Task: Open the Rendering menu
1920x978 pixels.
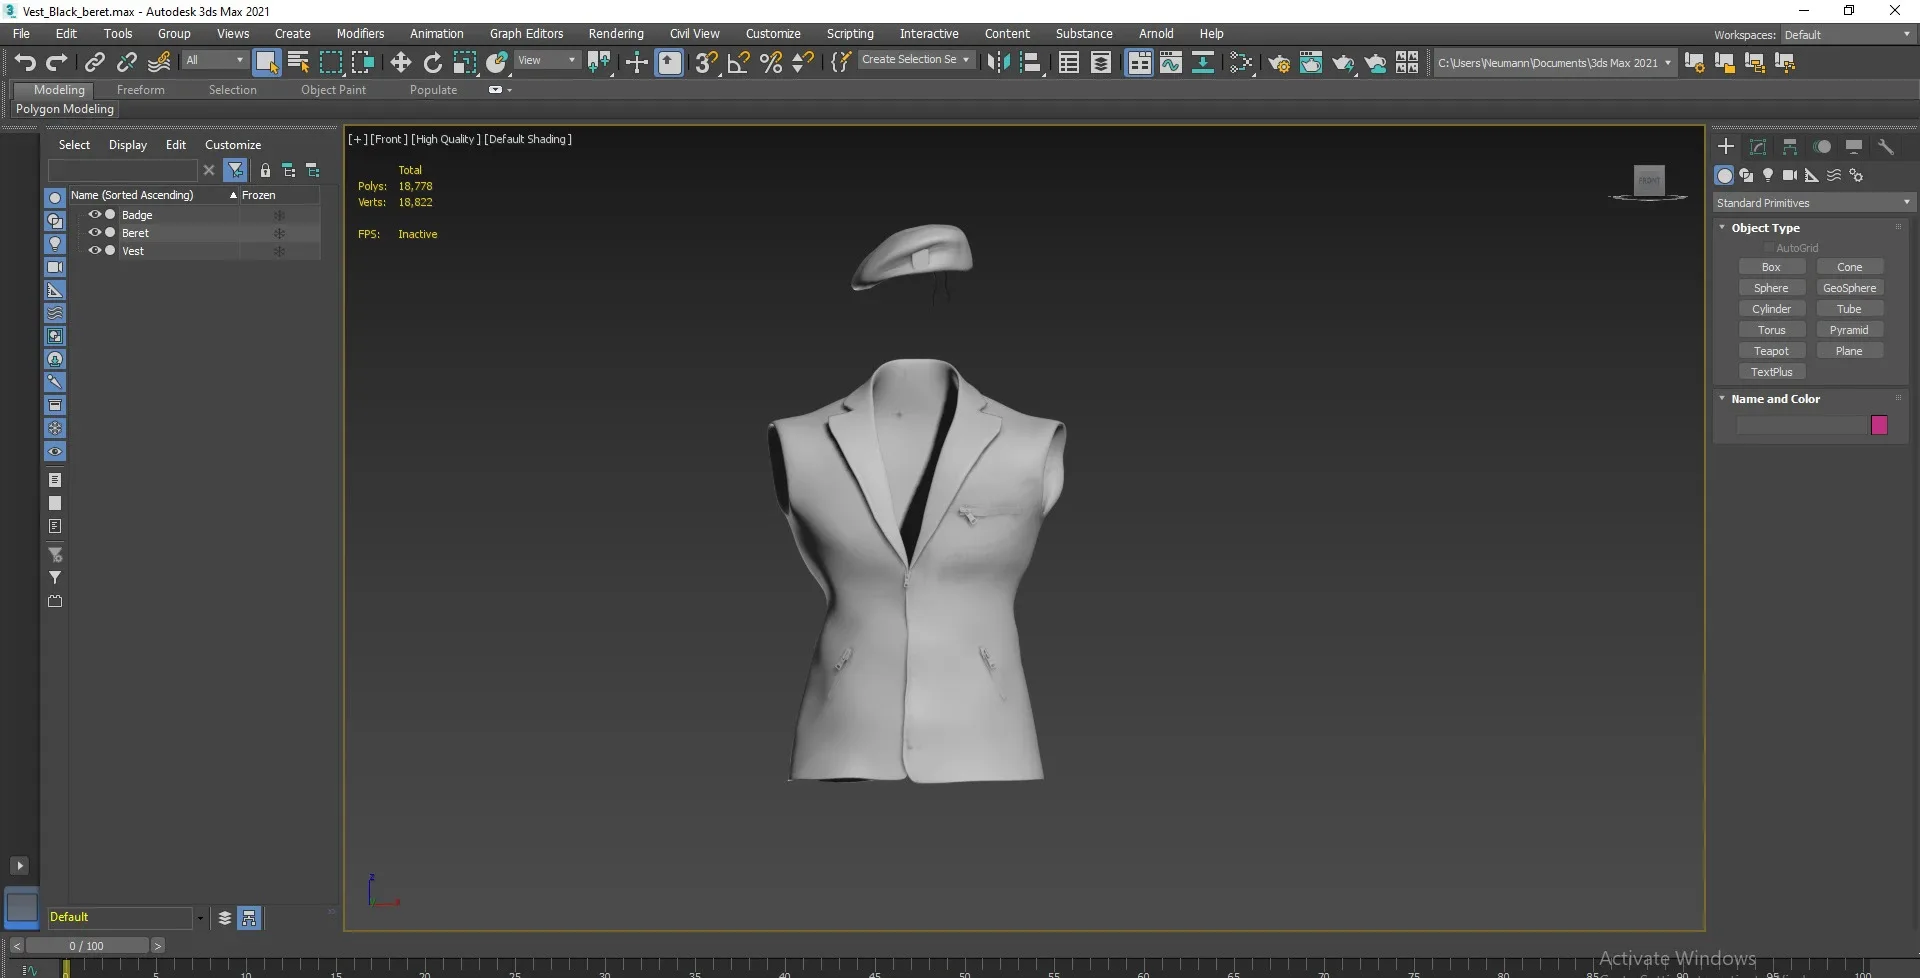Action: point(616,34)
